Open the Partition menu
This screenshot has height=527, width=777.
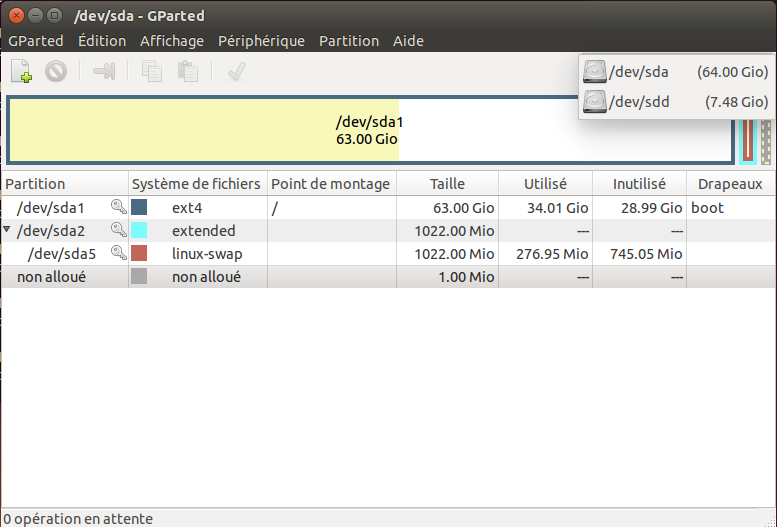pyautogui.click(x=349, y=41)
